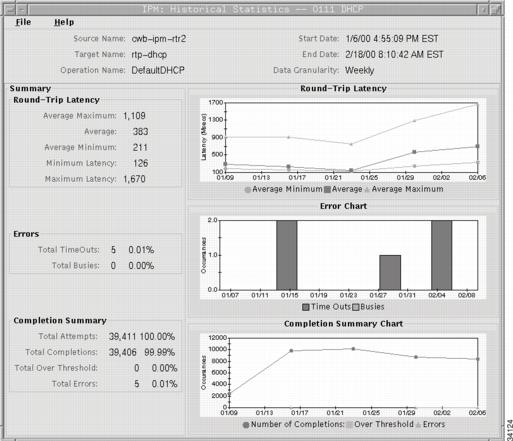Click the Busies legend swatch
The height and width of the screenshot is (441, 513).
356,307
